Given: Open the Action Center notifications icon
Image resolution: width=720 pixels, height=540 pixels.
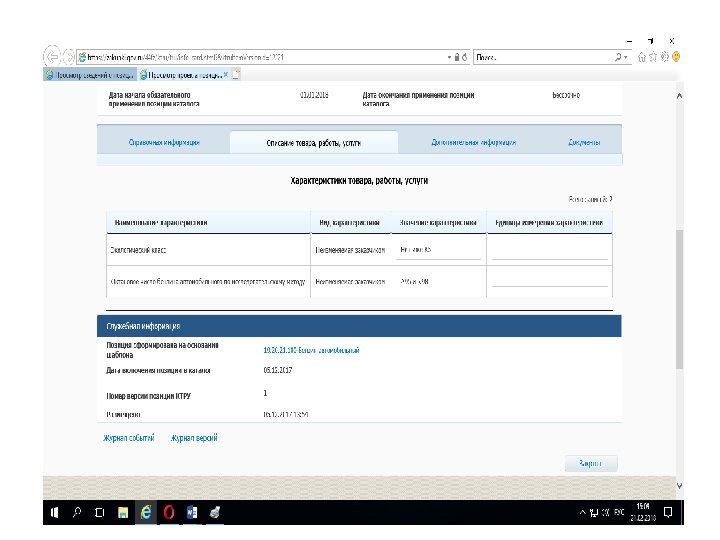Looking at the screenshot, I should pyautogui.click(x=668, y=512).
